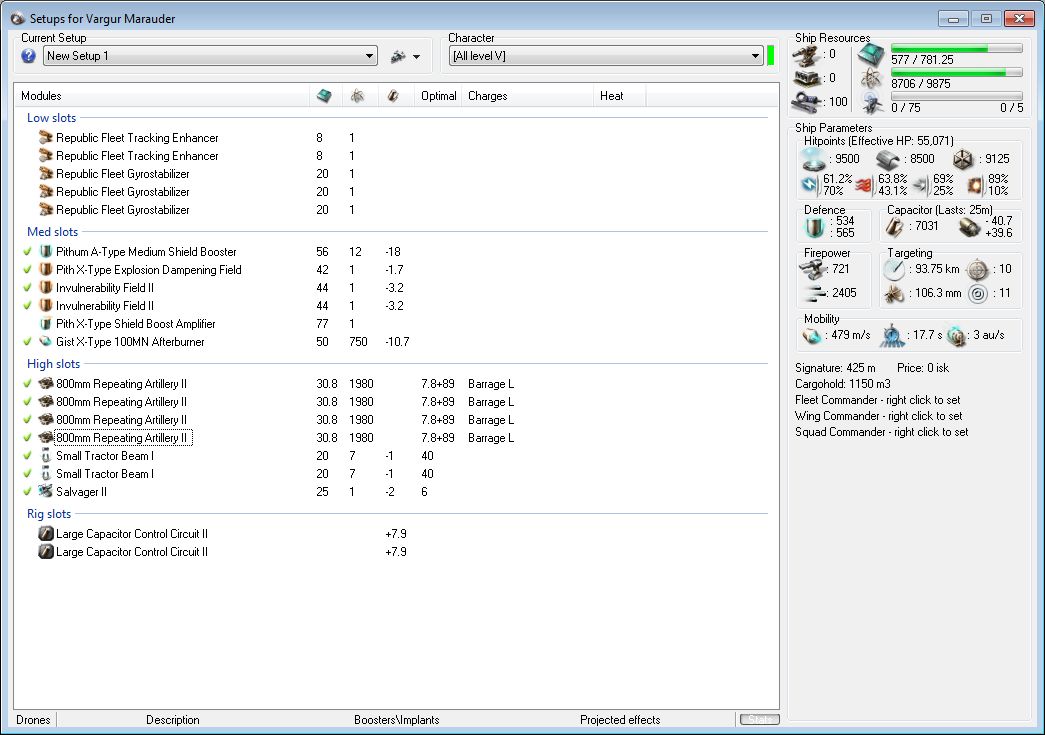1045x735 pixels.
Task: Click the blue help icon beside Current Setup
Action: pyautogui.click(x=28, y=56)
